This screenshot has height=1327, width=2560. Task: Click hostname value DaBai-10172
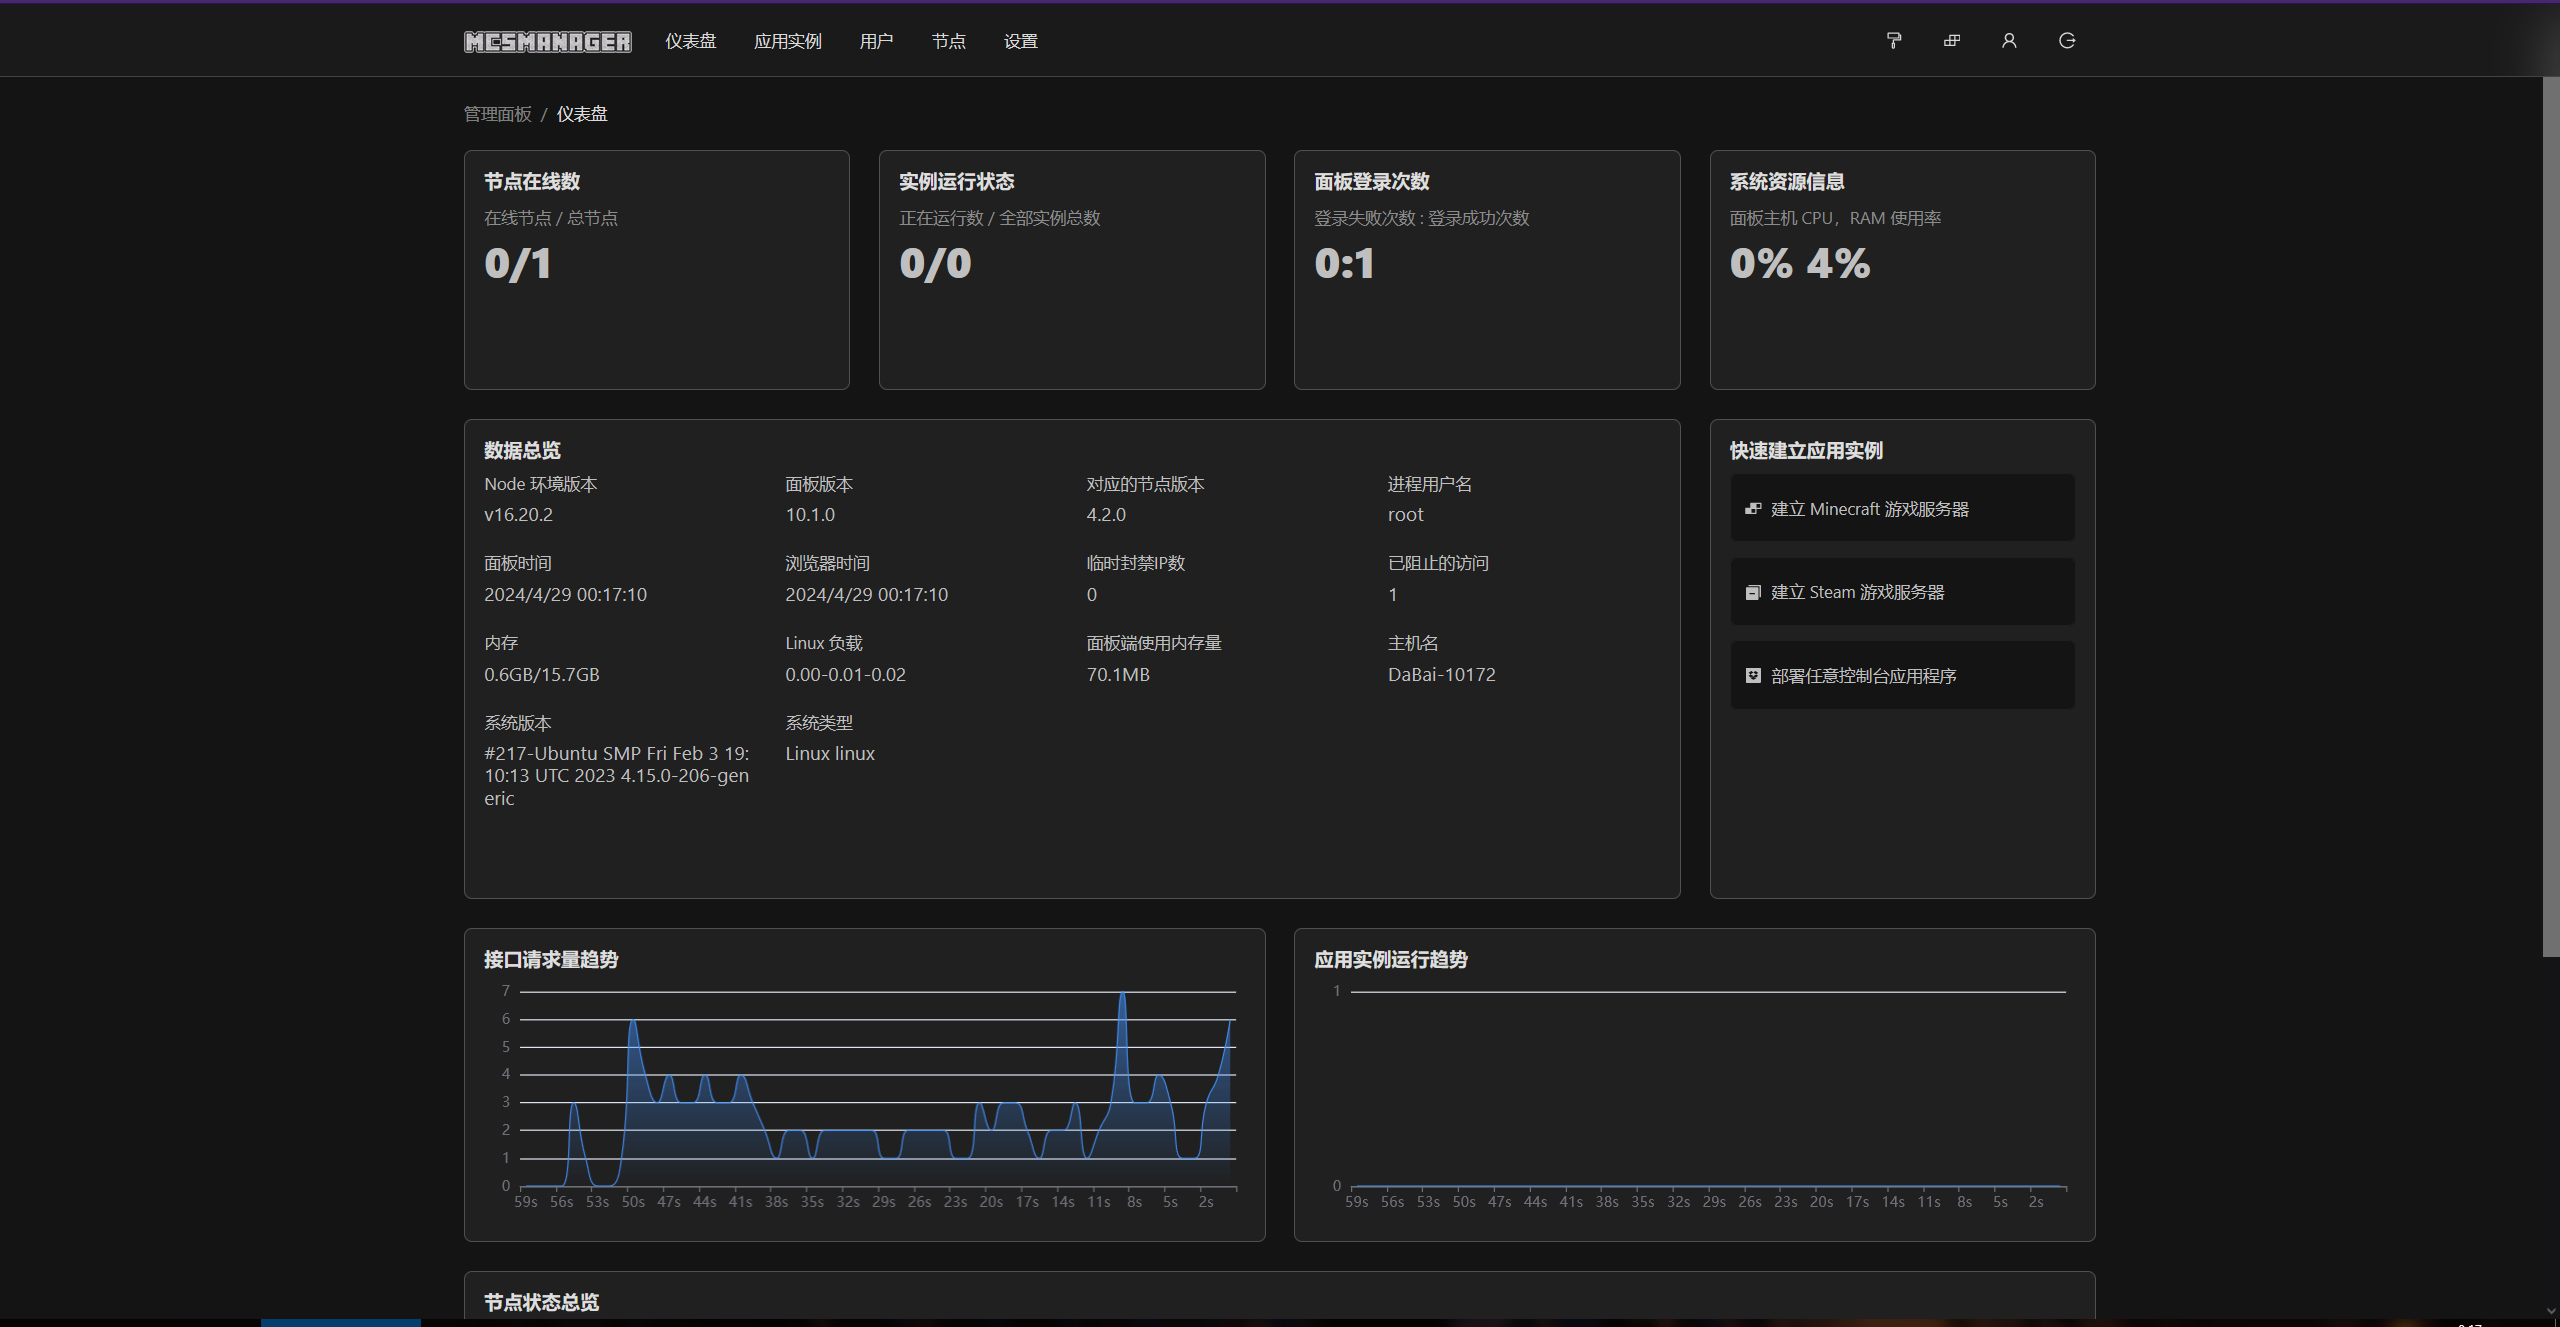pyautogui.click(x=1441, y=675)
